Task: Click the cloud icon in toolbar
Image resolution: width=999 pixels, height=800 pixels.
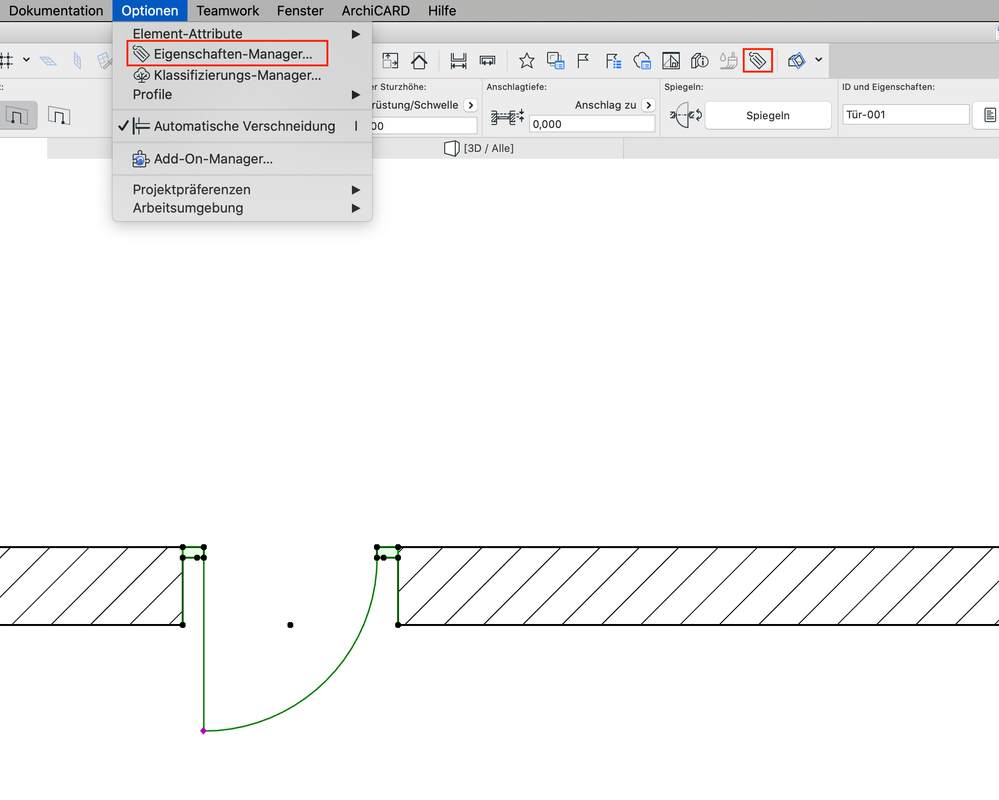Action: coord(643,61)
